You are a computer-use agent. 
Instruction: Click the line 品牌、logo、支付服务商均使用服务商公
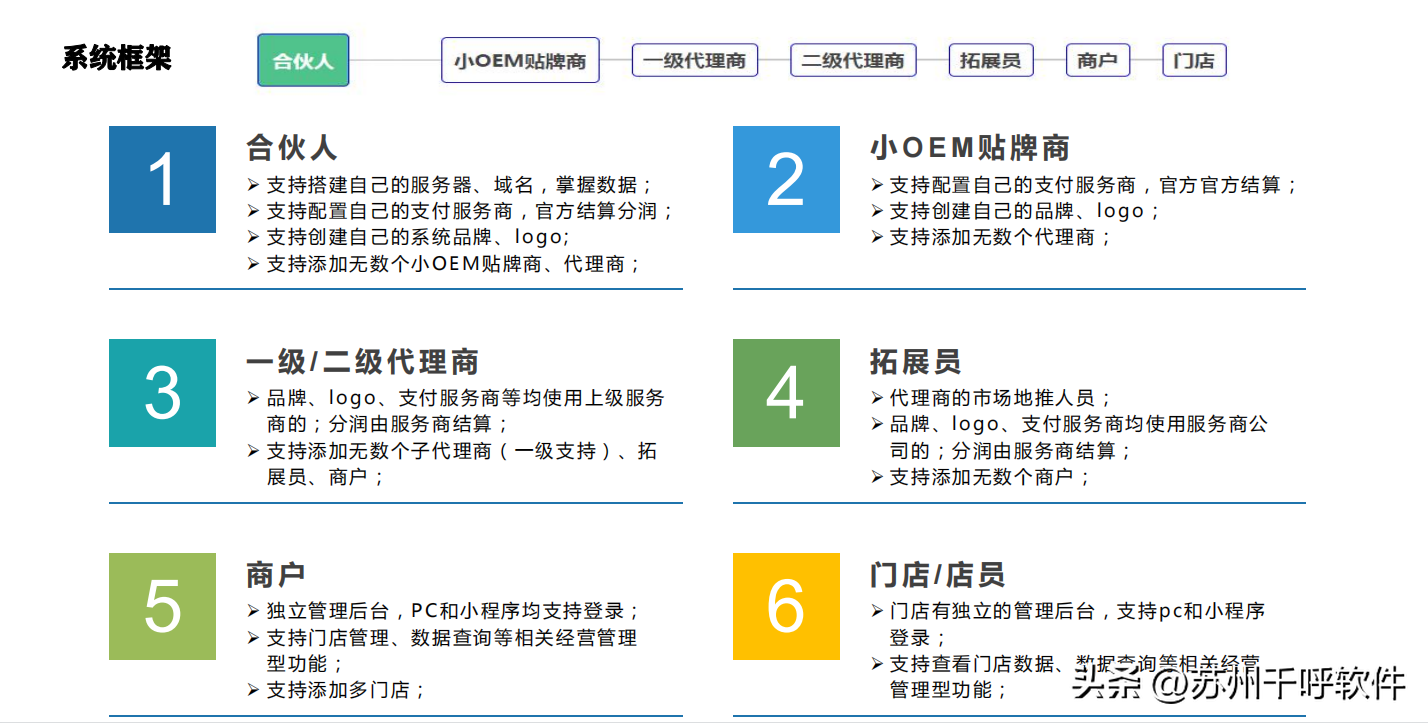click(x=1070, y=424)
